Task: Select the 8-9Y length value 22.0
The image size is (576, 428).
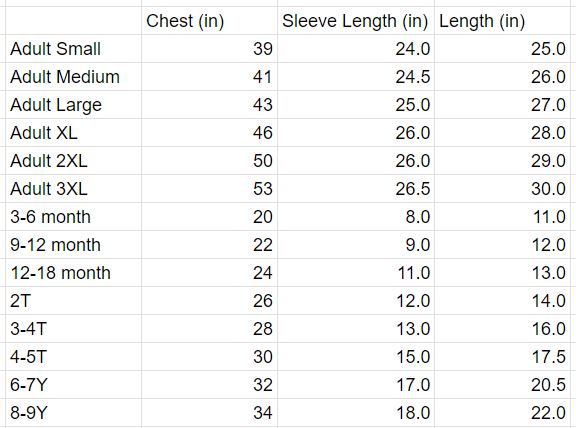Action: pos(502,413)
